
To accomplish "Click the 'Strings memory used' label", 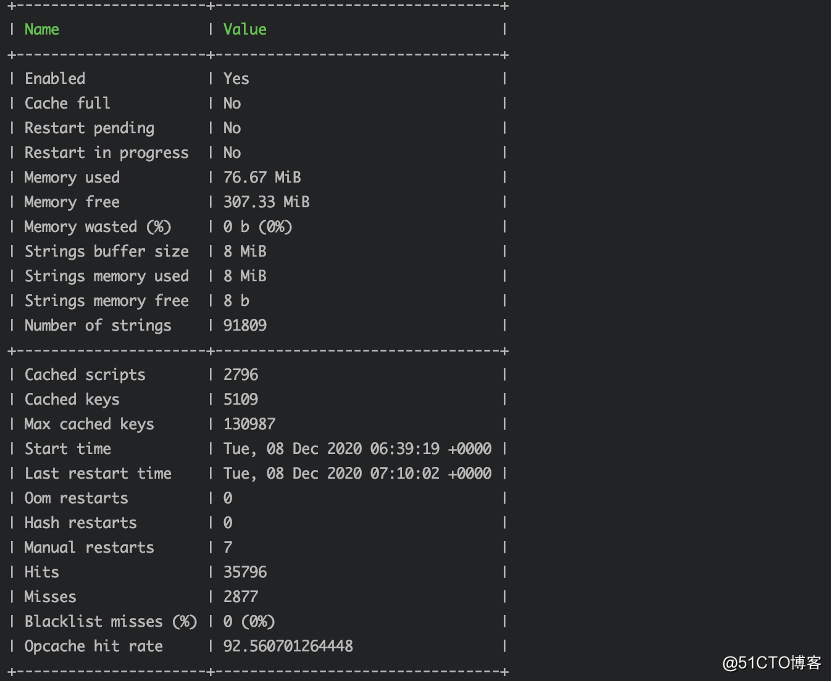I will click(x=106, y=276).
